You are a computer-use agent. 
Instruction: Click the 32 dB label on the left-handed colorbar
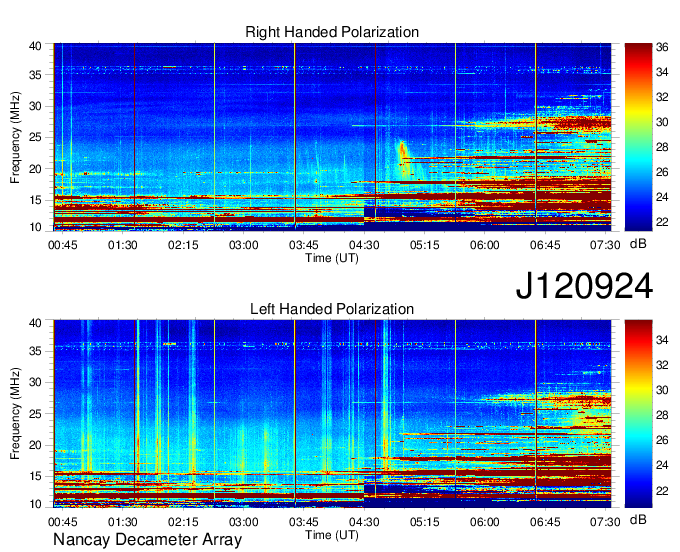coord(662,365)
